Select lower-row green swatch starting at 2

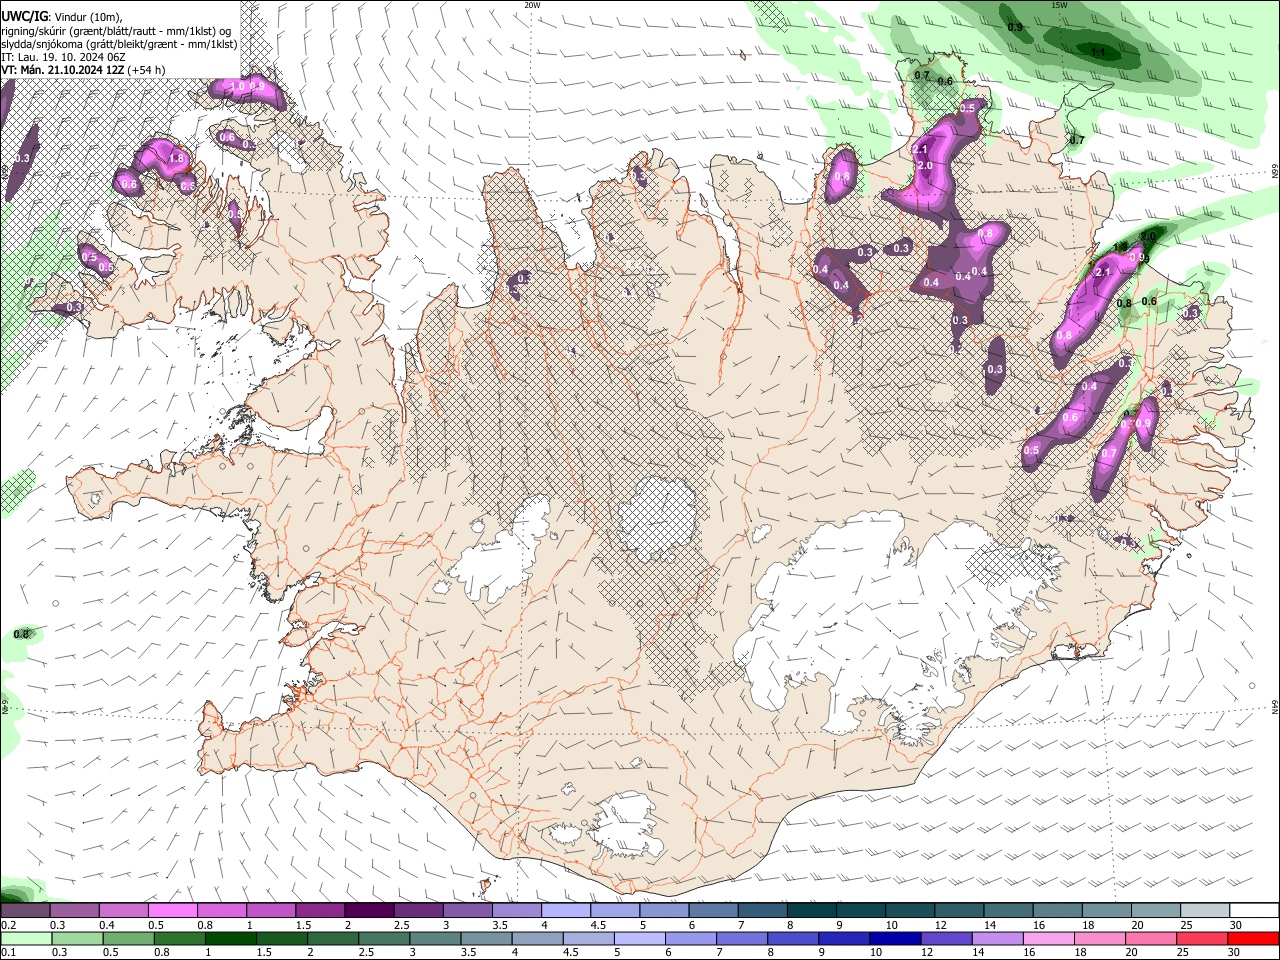click(x=334, y=938)
